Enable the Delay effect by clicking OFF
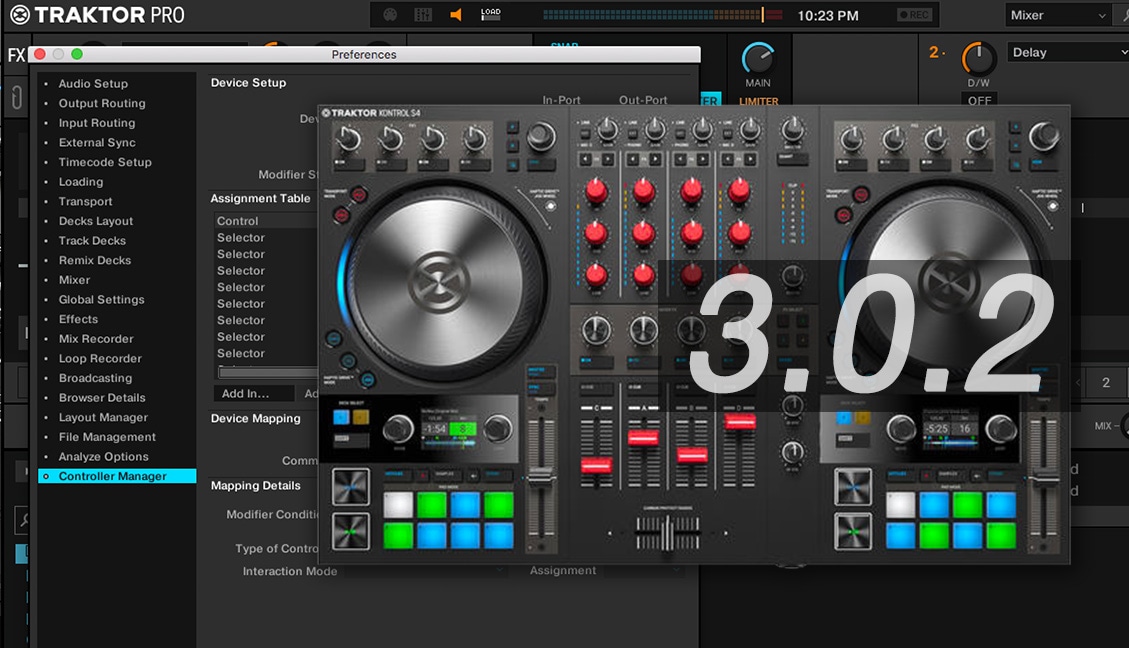This screenshot has height=648, width=1129. pyautogui.click(x=978, y=100)
